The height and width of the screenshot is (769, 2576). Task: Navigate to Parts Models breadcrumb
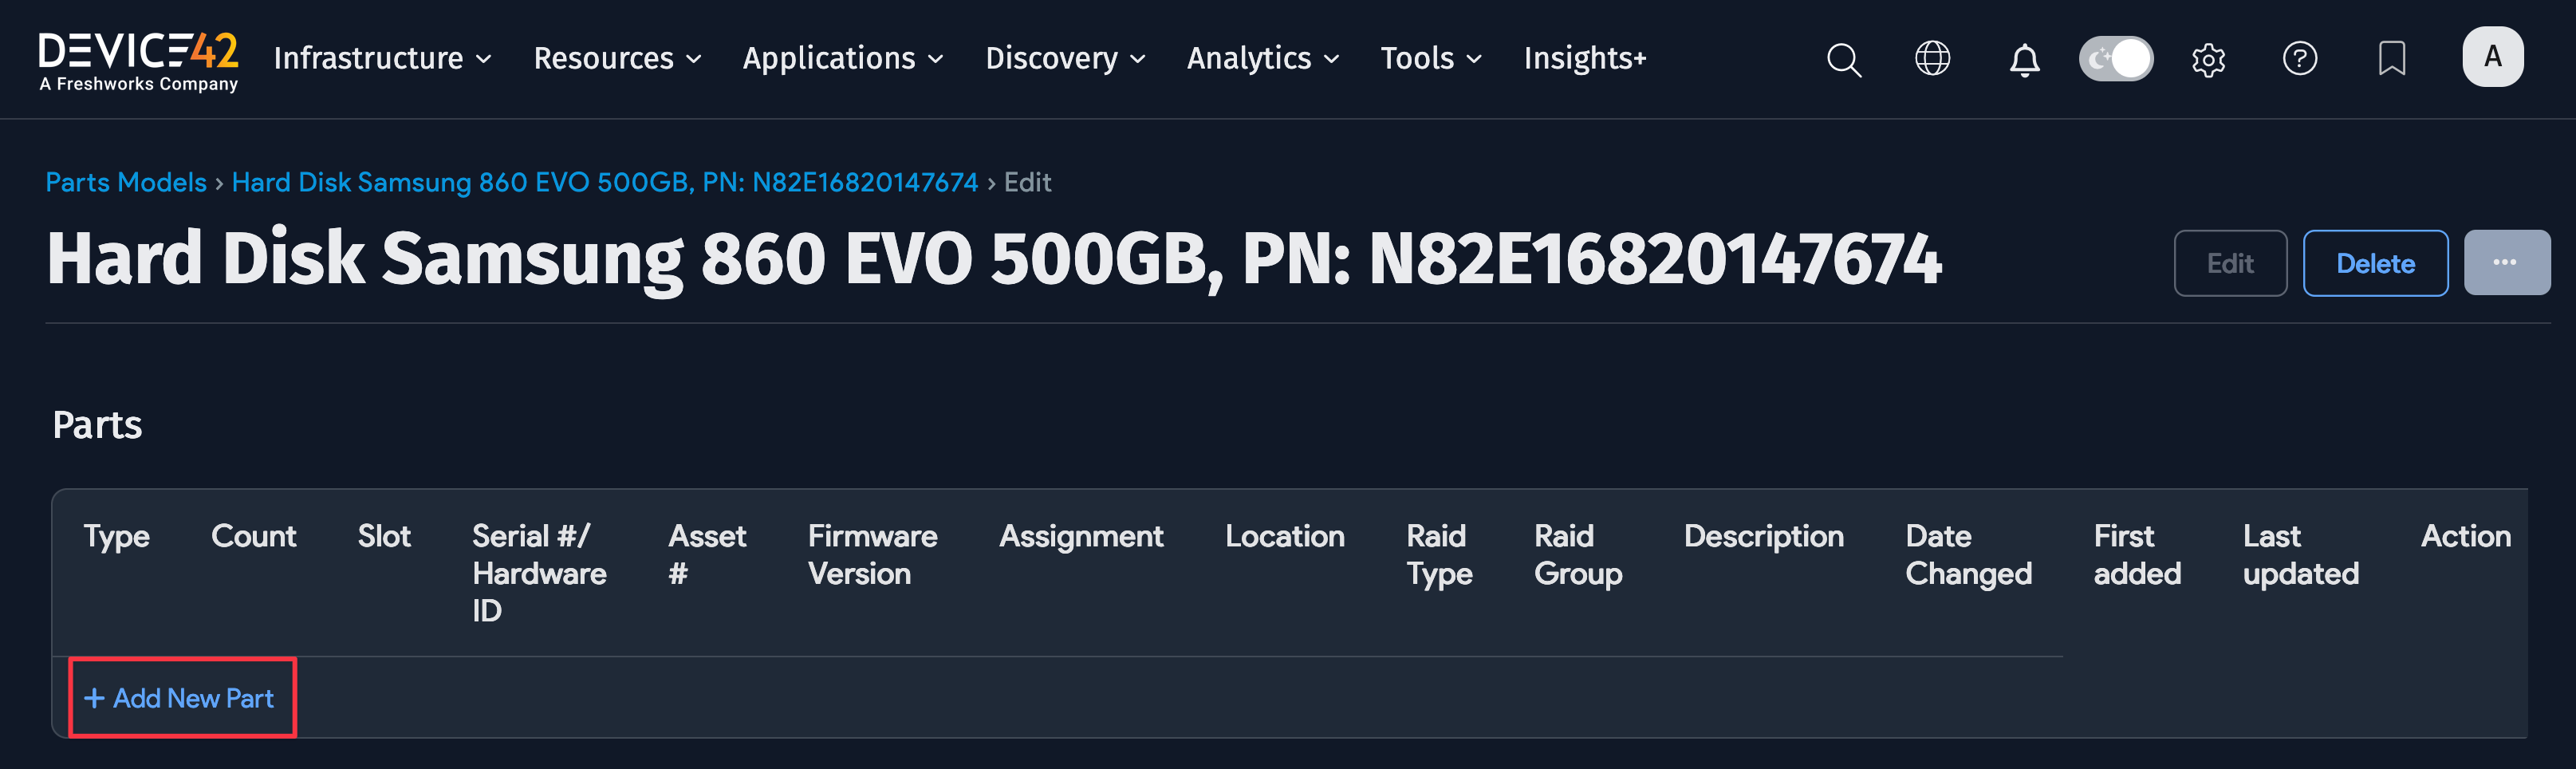126,182
